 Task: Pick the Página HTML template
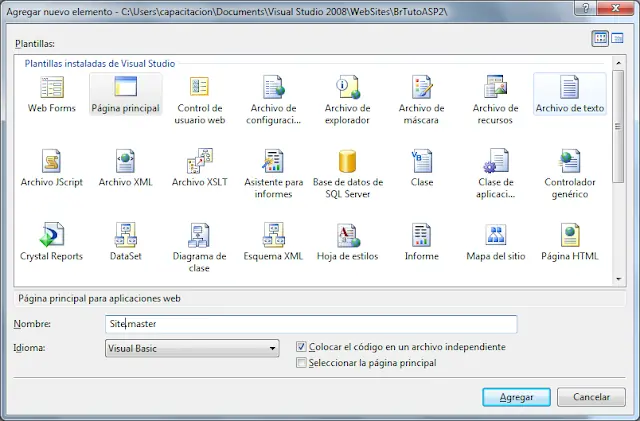tap(569, 242)
